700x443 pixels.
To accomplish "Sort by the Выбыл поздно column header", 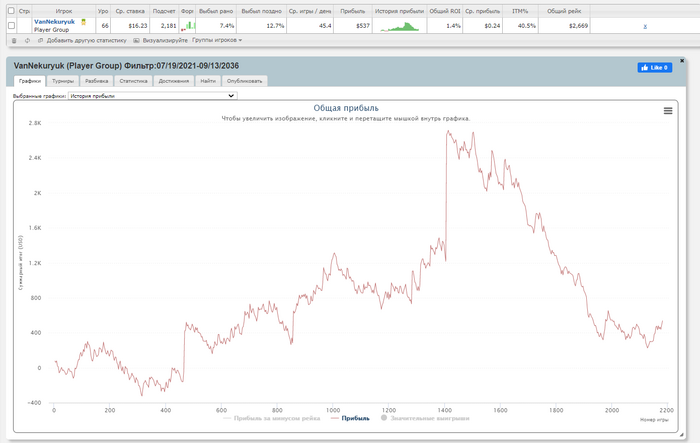I will pos(262,11).
